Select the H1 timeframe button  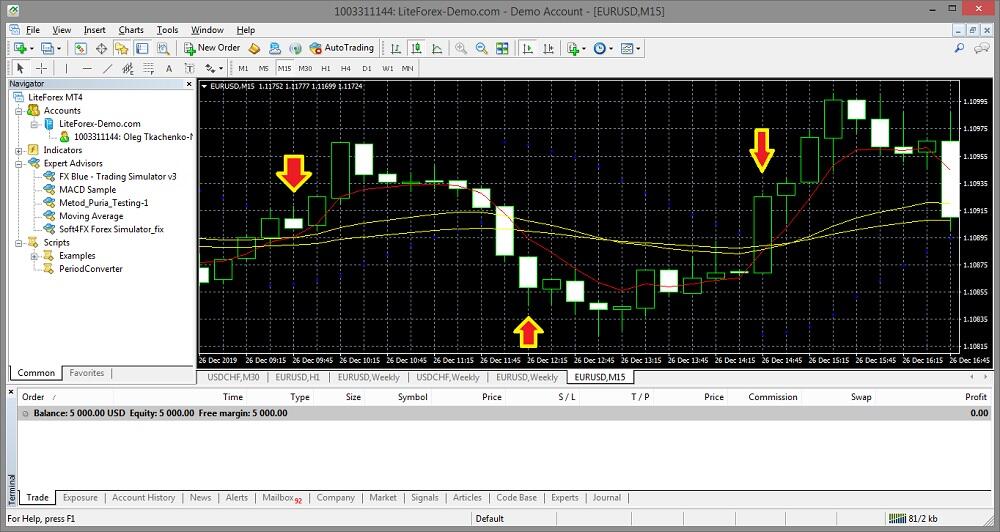[325, 68]
